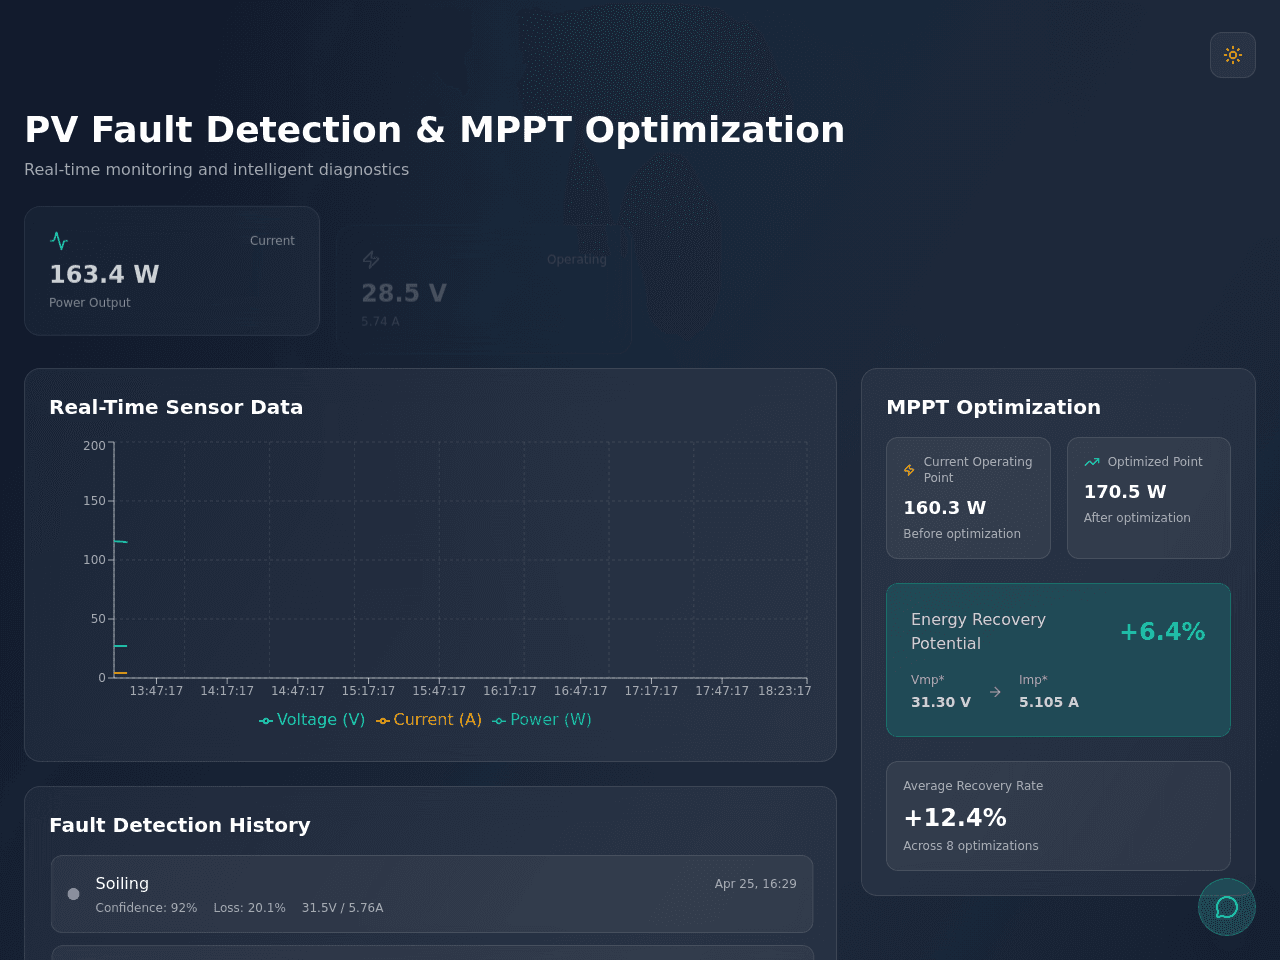Click the Confidence: 92% text
The image size is (1280, 960).
pyautogui.click(x=146, y=908)
